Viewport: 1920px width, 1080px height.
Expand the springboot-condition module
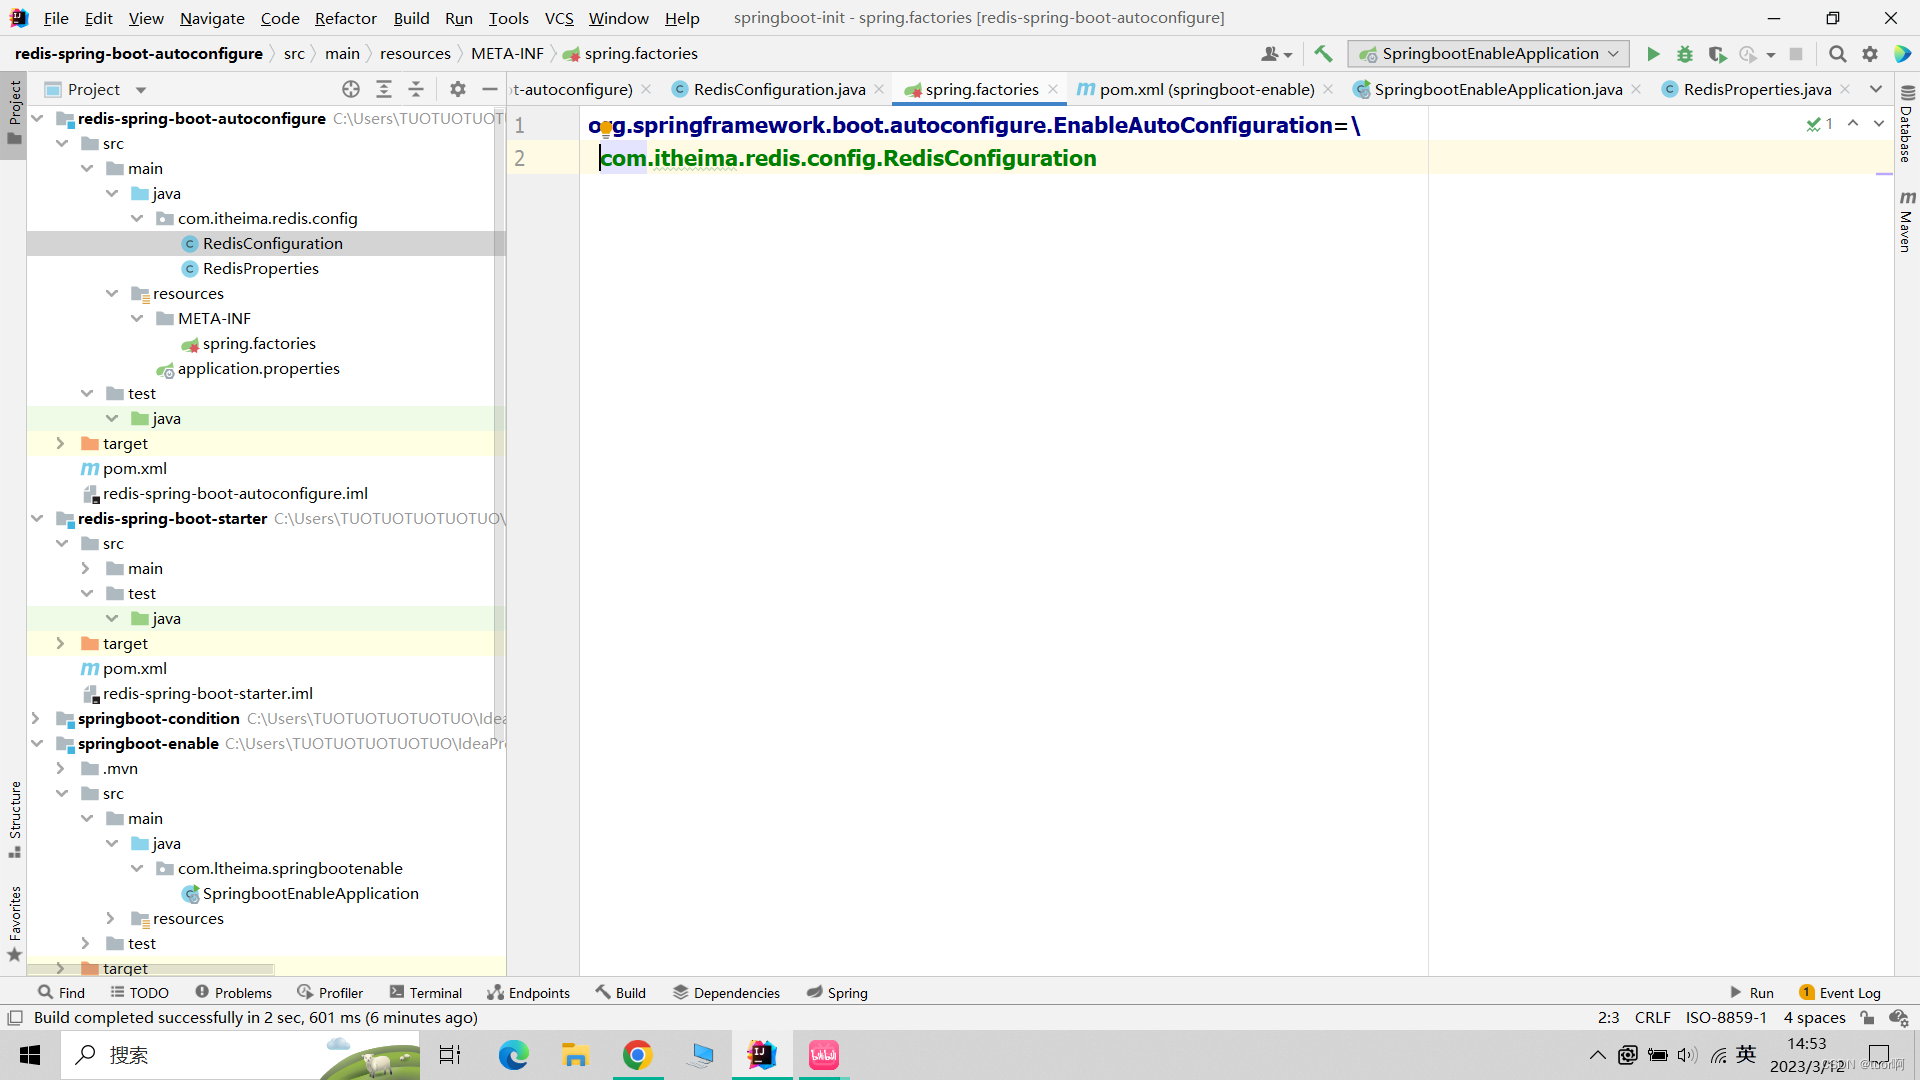36,718
